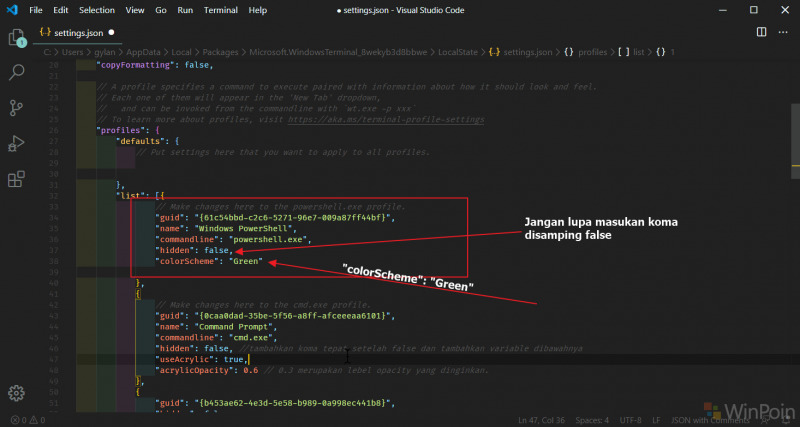Click the Spaces: 4 indentation status entry
Screen dimensions: 800x427
[592, 420]
